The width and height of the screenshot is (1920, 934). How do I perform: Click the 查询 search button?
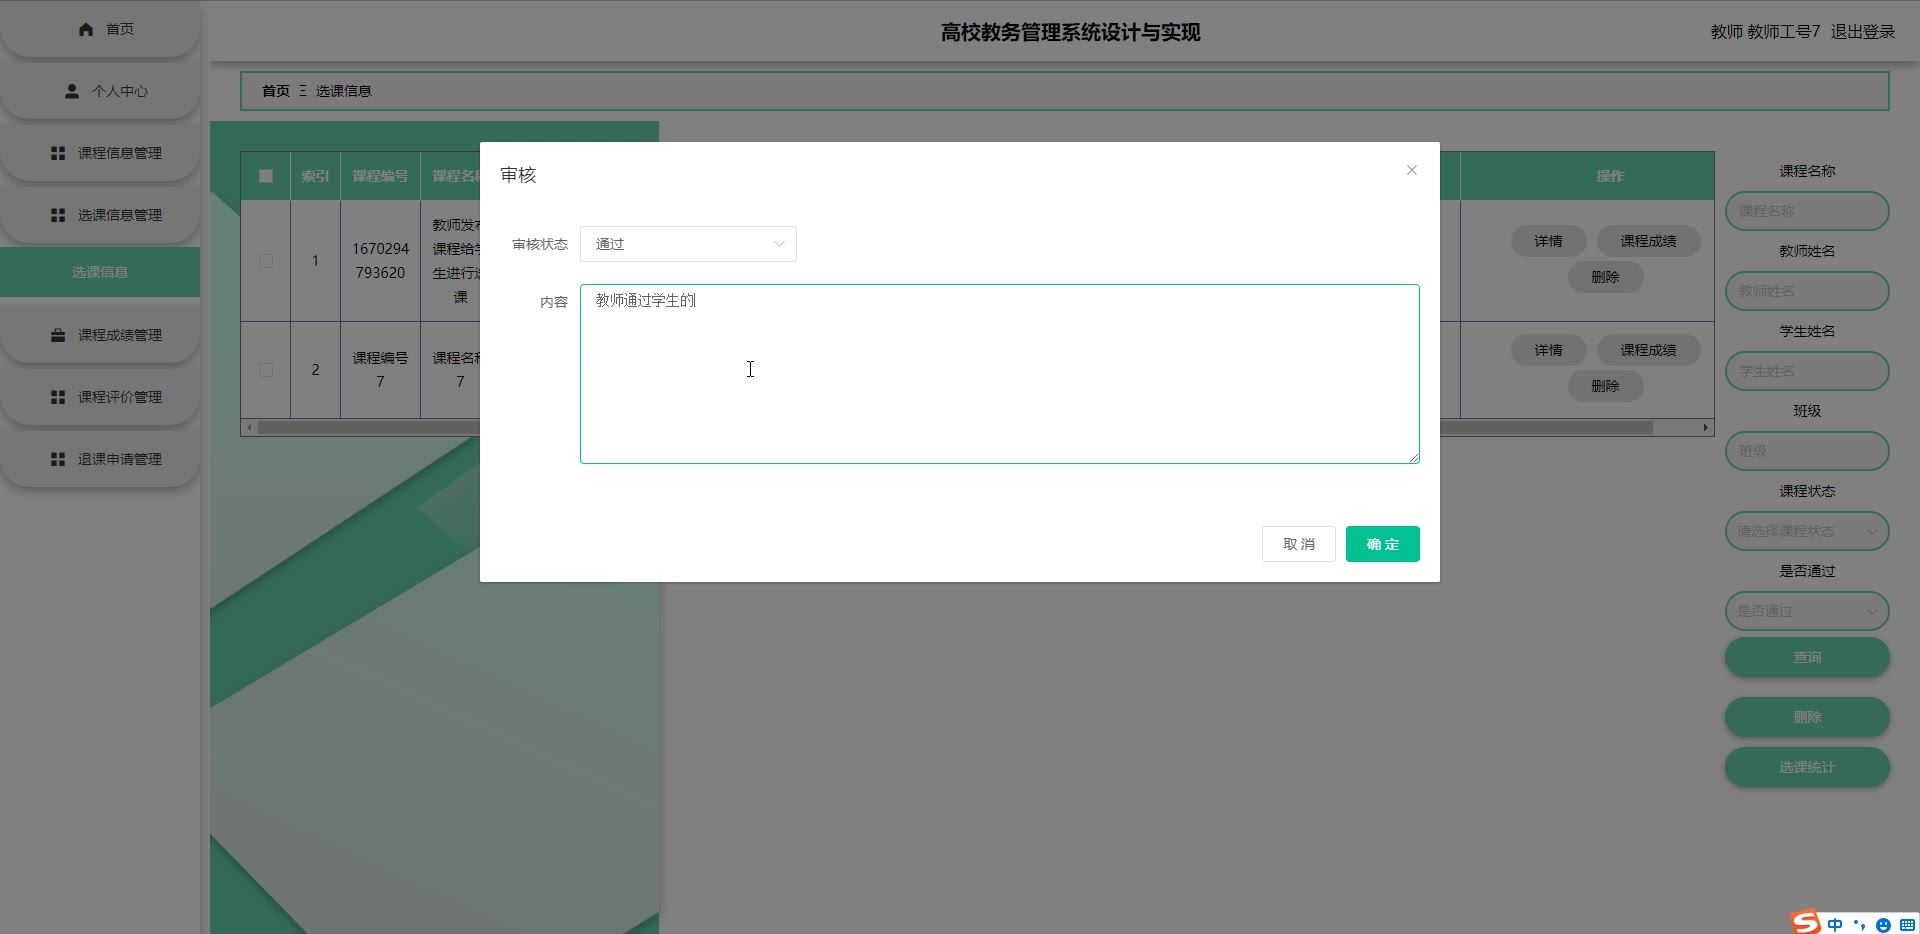[1807, 657]
